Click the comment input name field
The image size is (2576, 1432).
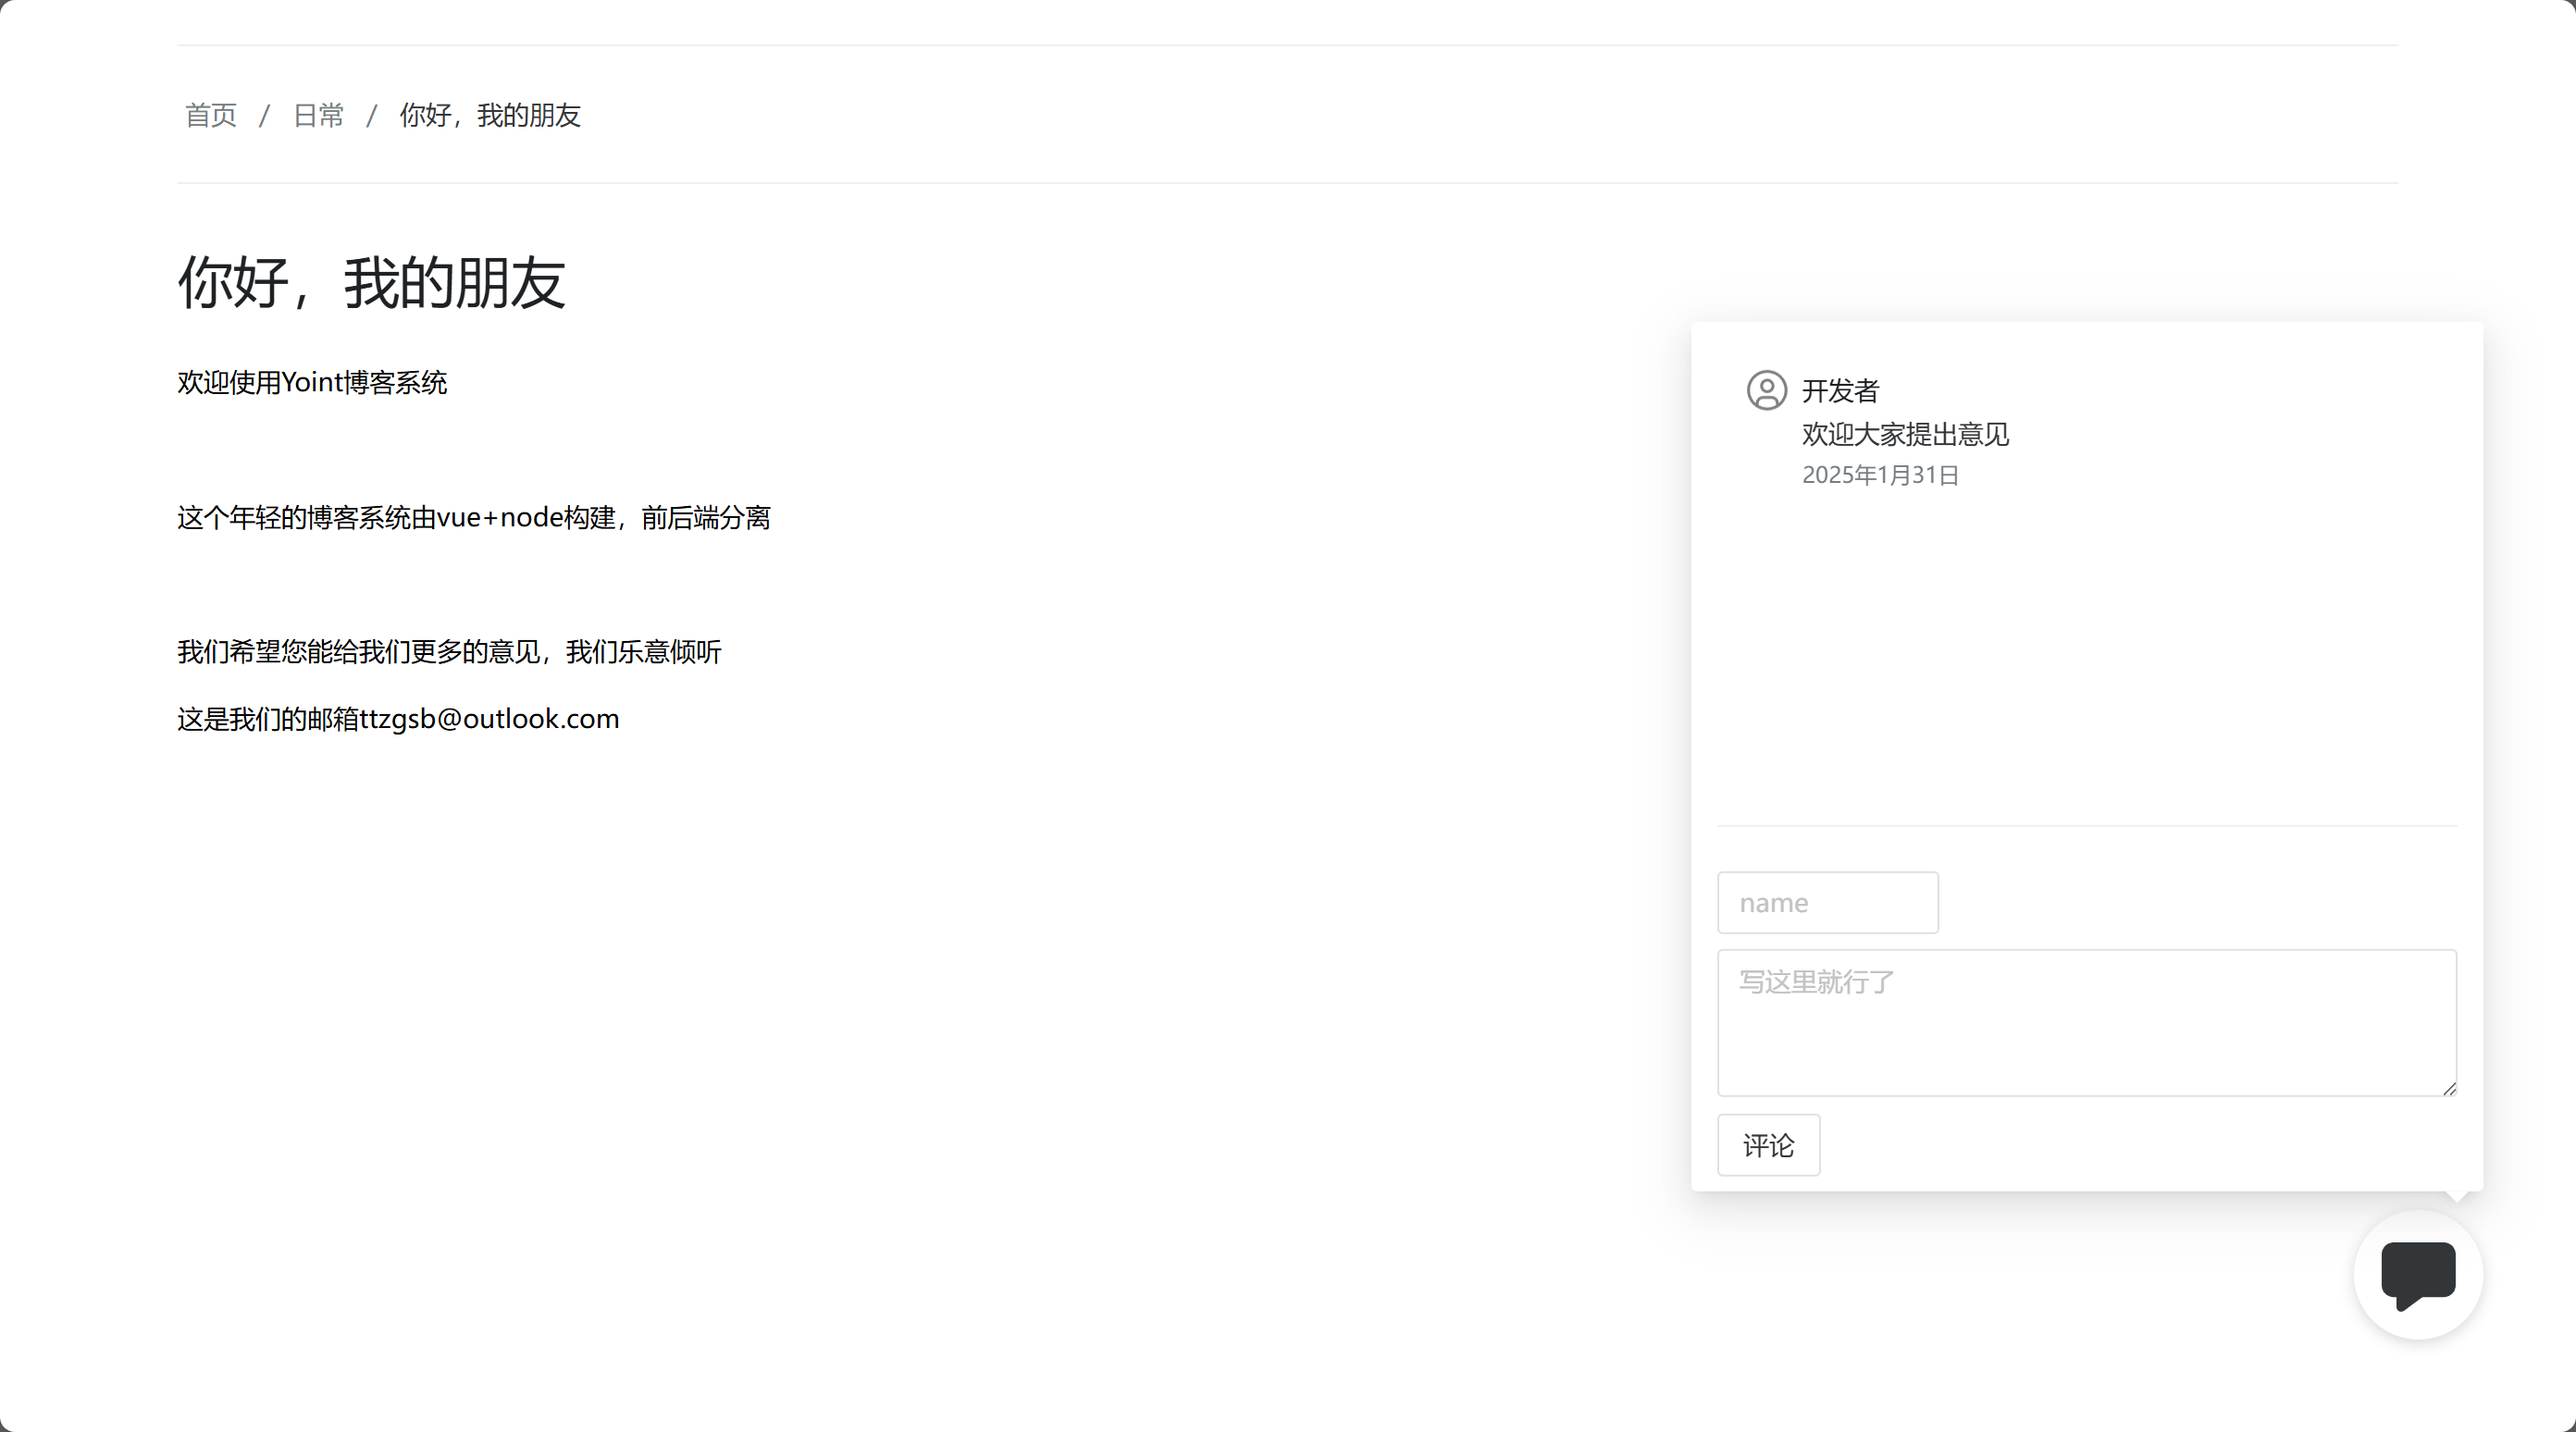point(1828,903)
